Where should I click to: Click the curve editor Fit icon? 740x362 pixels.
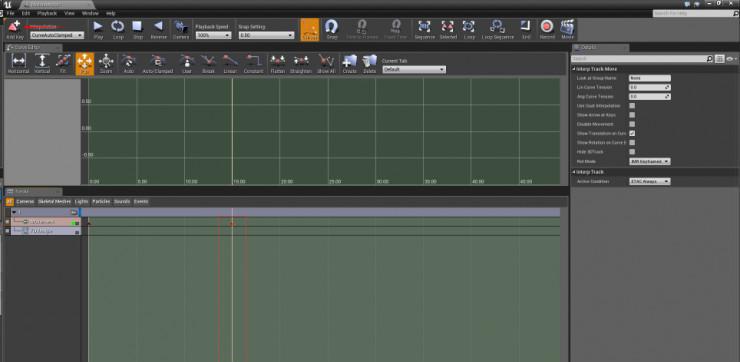click(63, 61)
